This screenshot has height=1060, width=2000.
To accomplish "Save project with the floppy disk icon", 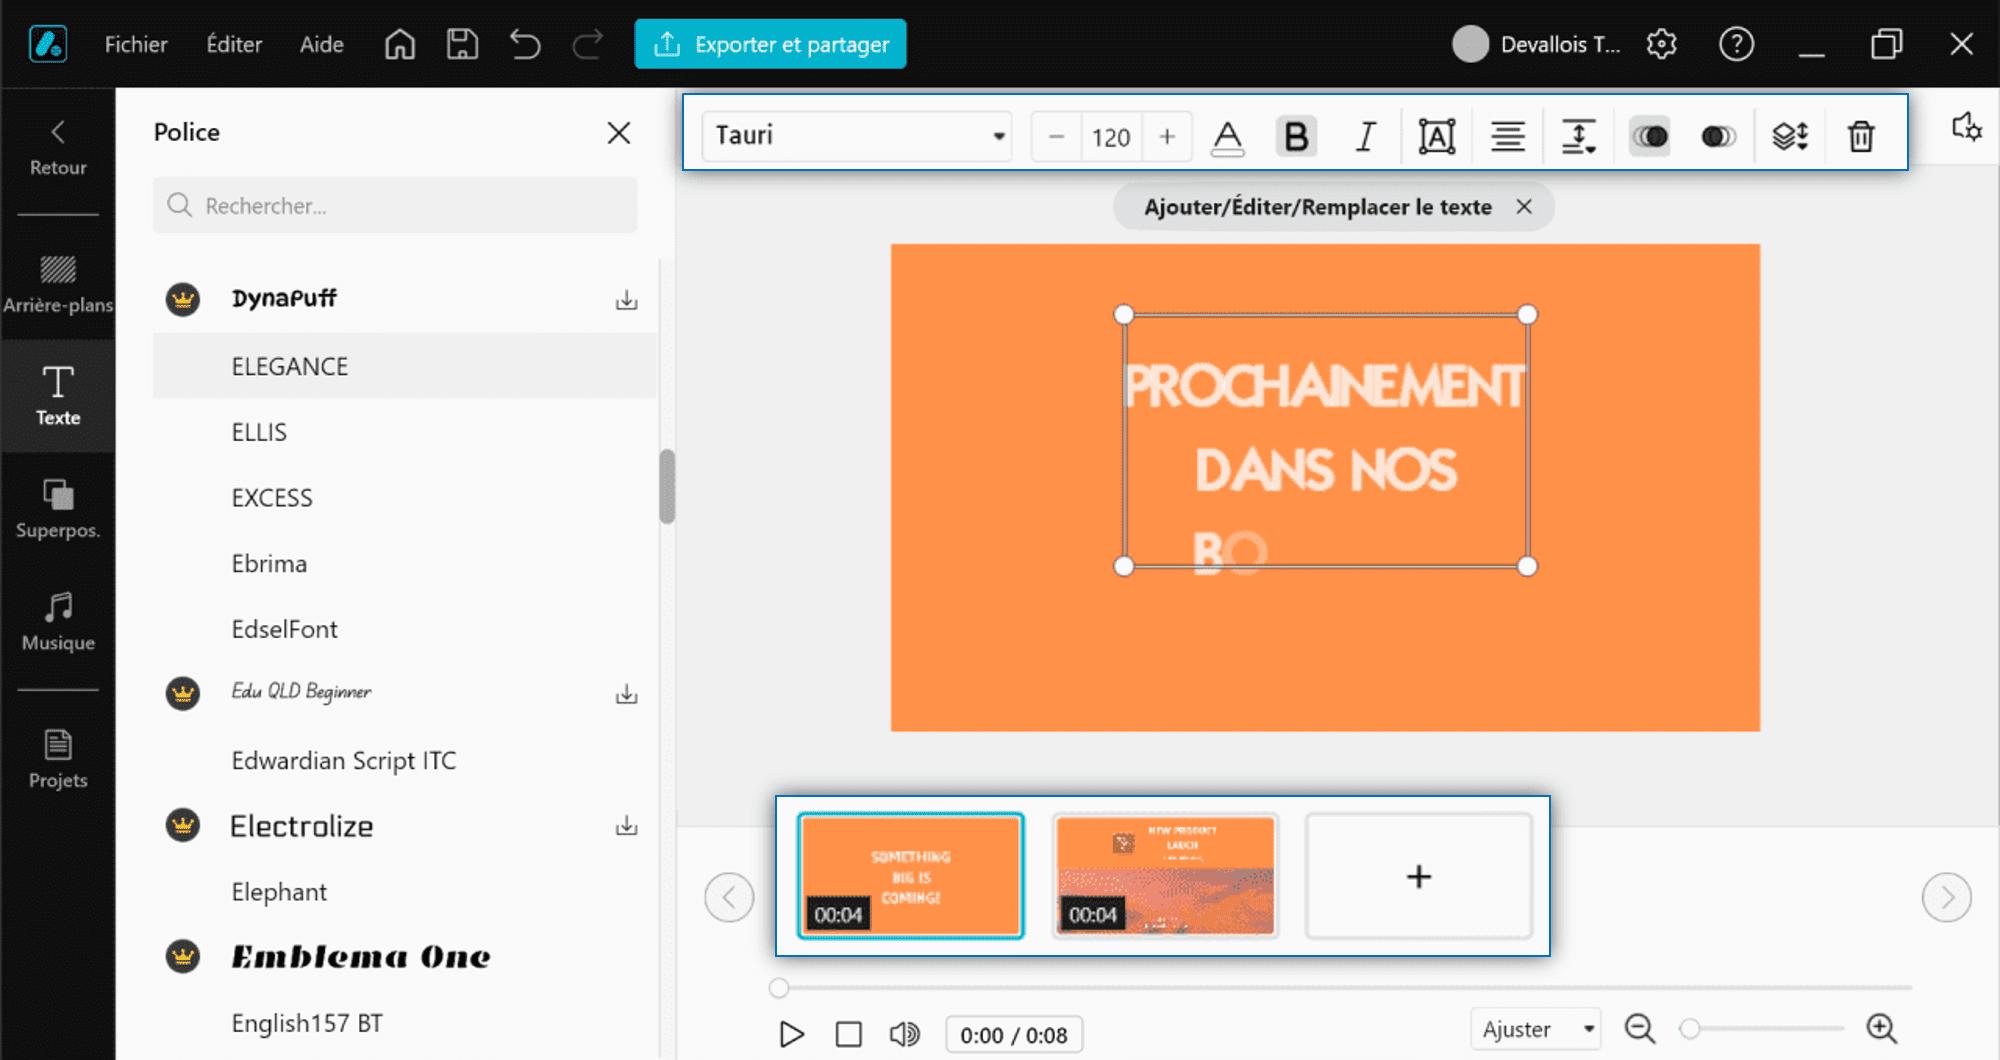I will coord(462,44).
